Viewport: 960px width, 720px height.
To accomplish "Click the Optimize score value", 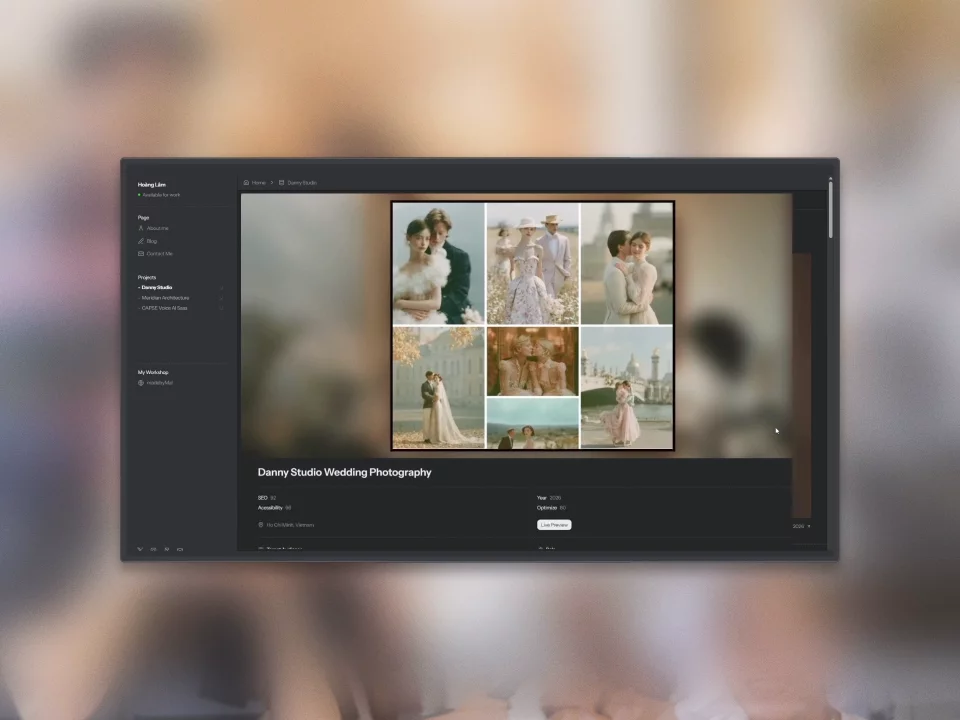I will (x=563, y=508).
